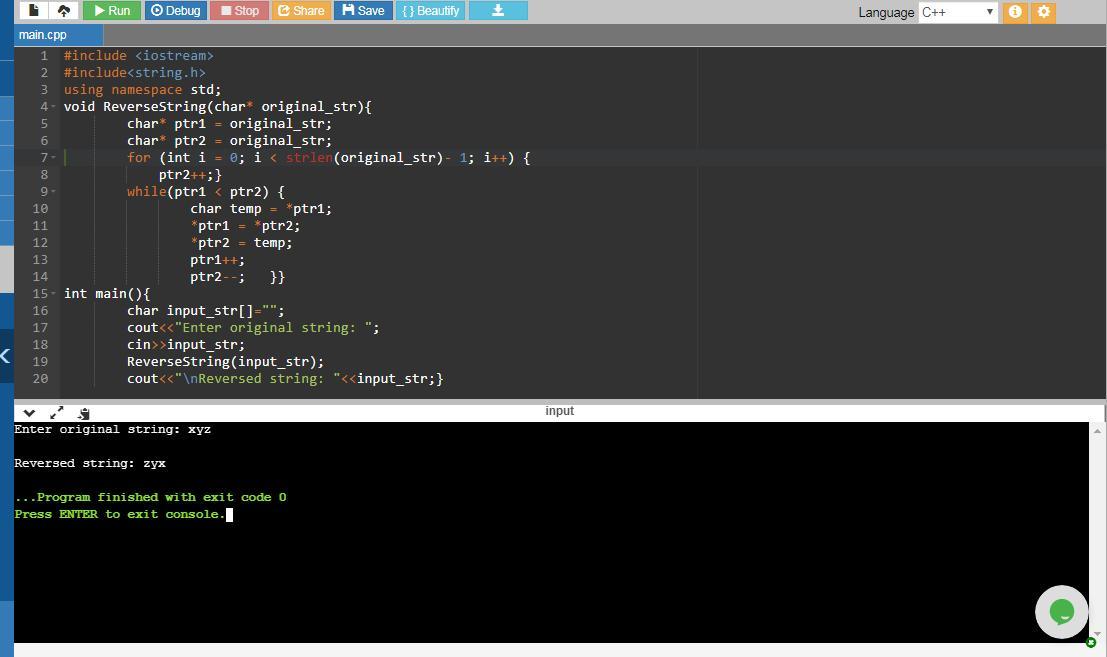Beautify the source code
This screenshot has height=657, width=1107.
tap(430, 11)
